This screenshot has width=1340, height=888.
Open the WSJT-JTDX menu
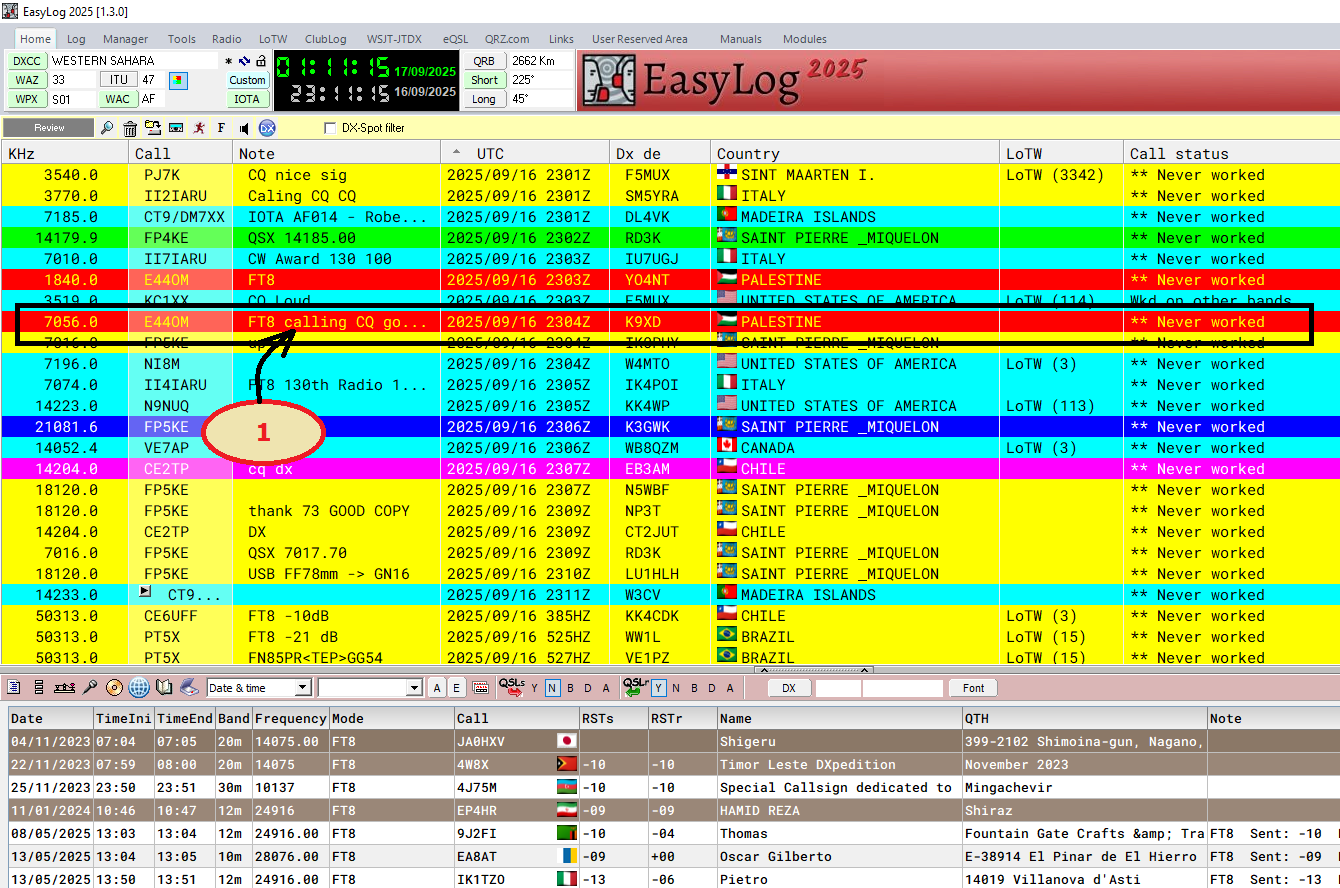tap(394, 39)
